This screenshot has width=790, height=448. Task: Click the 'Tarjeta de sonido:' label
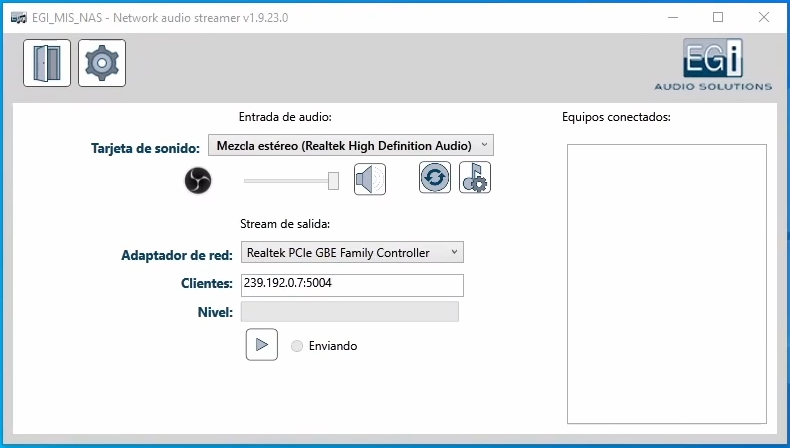point(145,148)
